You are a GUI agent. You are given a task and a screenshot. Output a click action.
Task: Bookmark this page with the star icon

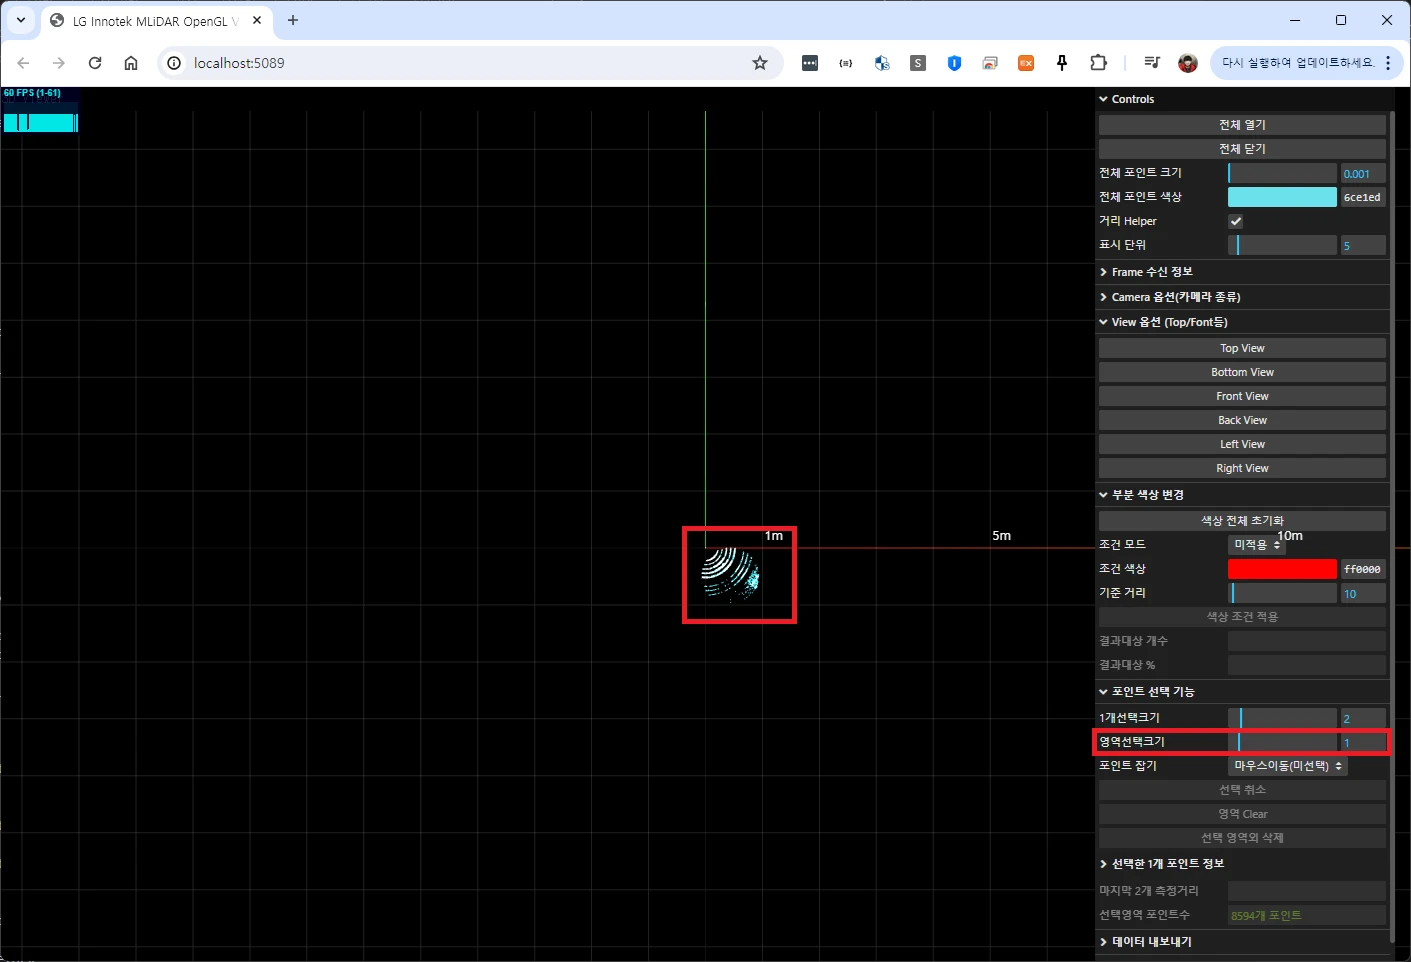pos(760,63)
